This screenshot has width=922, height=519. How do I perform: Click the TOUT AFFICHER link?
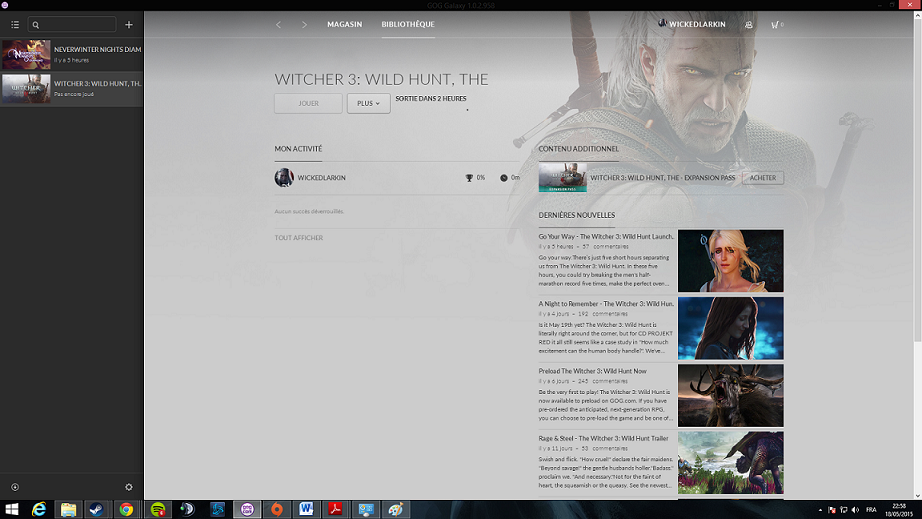299,237
